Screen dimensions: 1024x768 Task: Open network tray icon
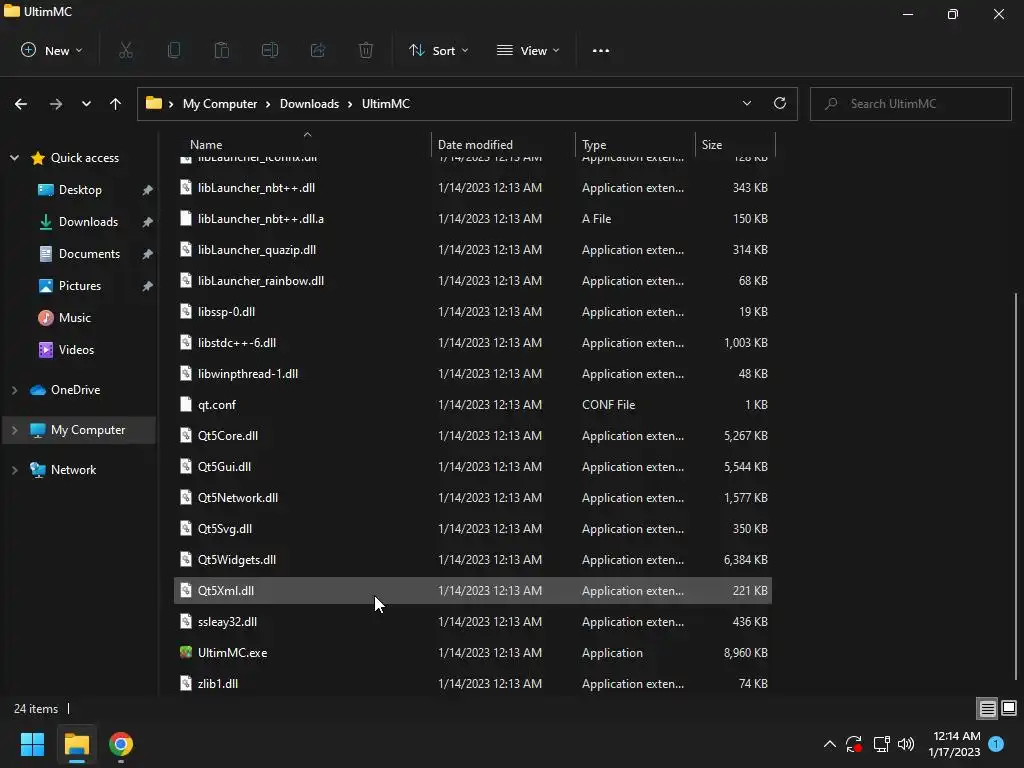click(881, 744)
